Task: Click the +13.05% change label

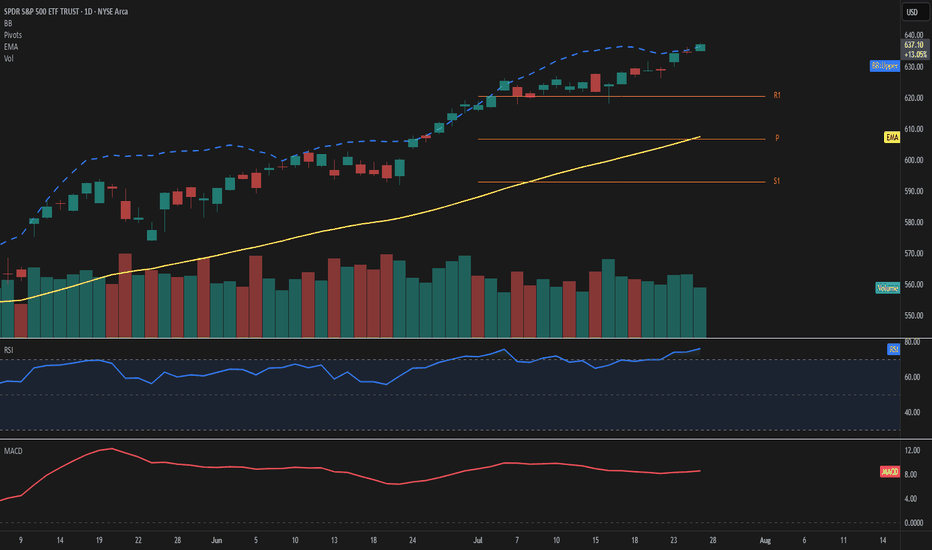Action: point(915,54)
